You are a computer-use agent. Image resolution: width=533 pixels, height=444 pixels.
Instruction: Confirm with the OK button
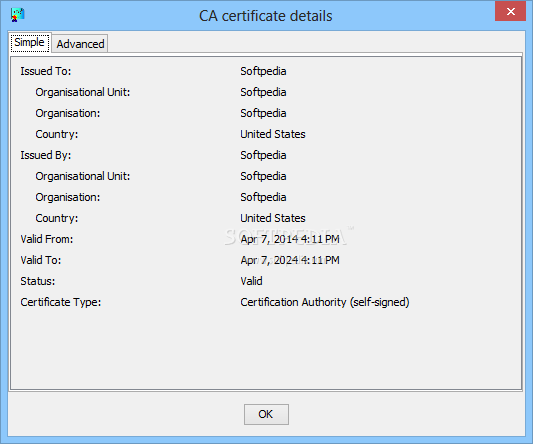[266, 414]
